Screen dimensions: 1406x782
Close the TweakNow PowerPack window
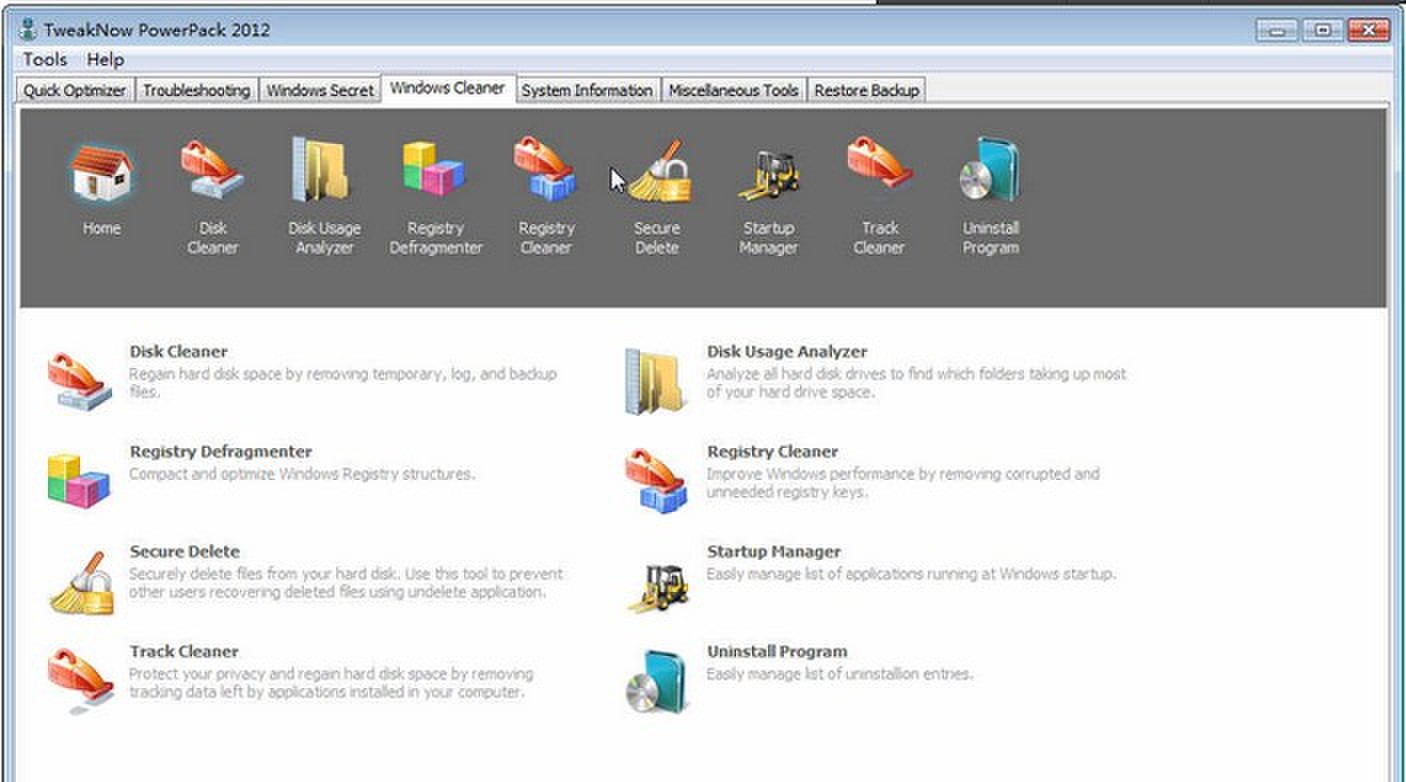click(1369, 31)
